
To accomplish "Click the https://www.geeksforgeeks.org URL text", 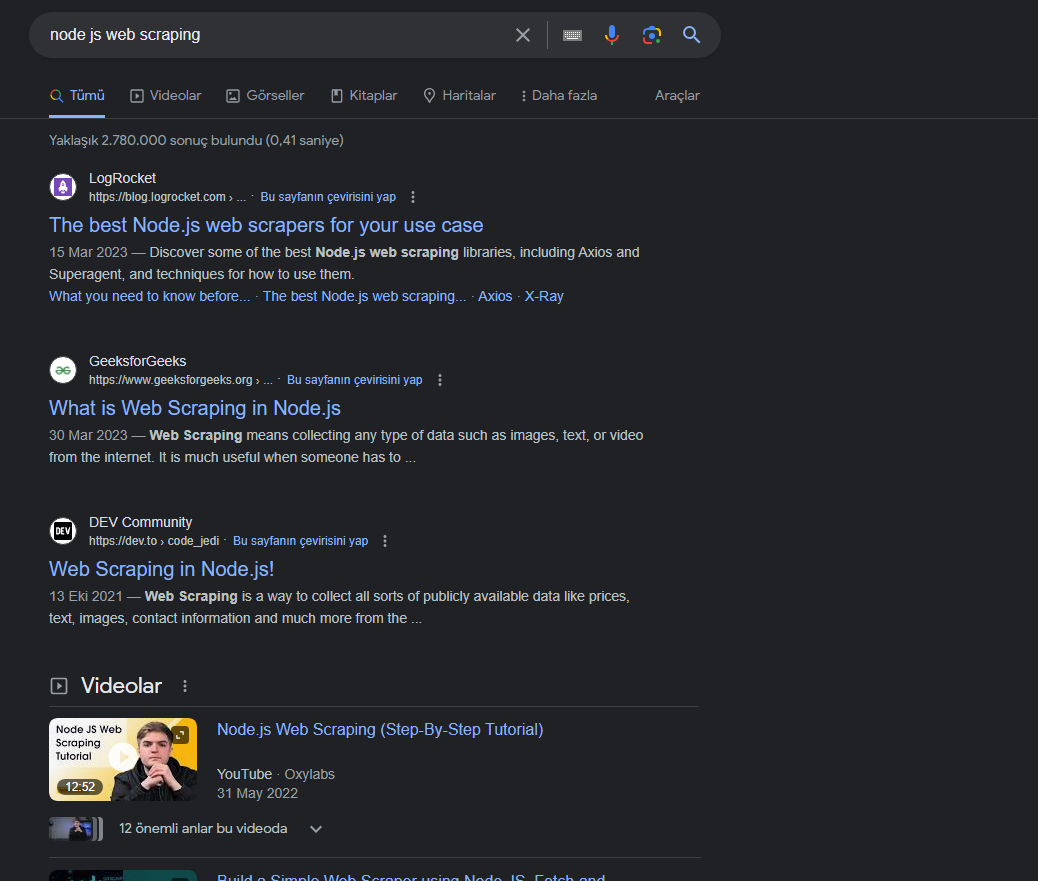I will 181,380.
